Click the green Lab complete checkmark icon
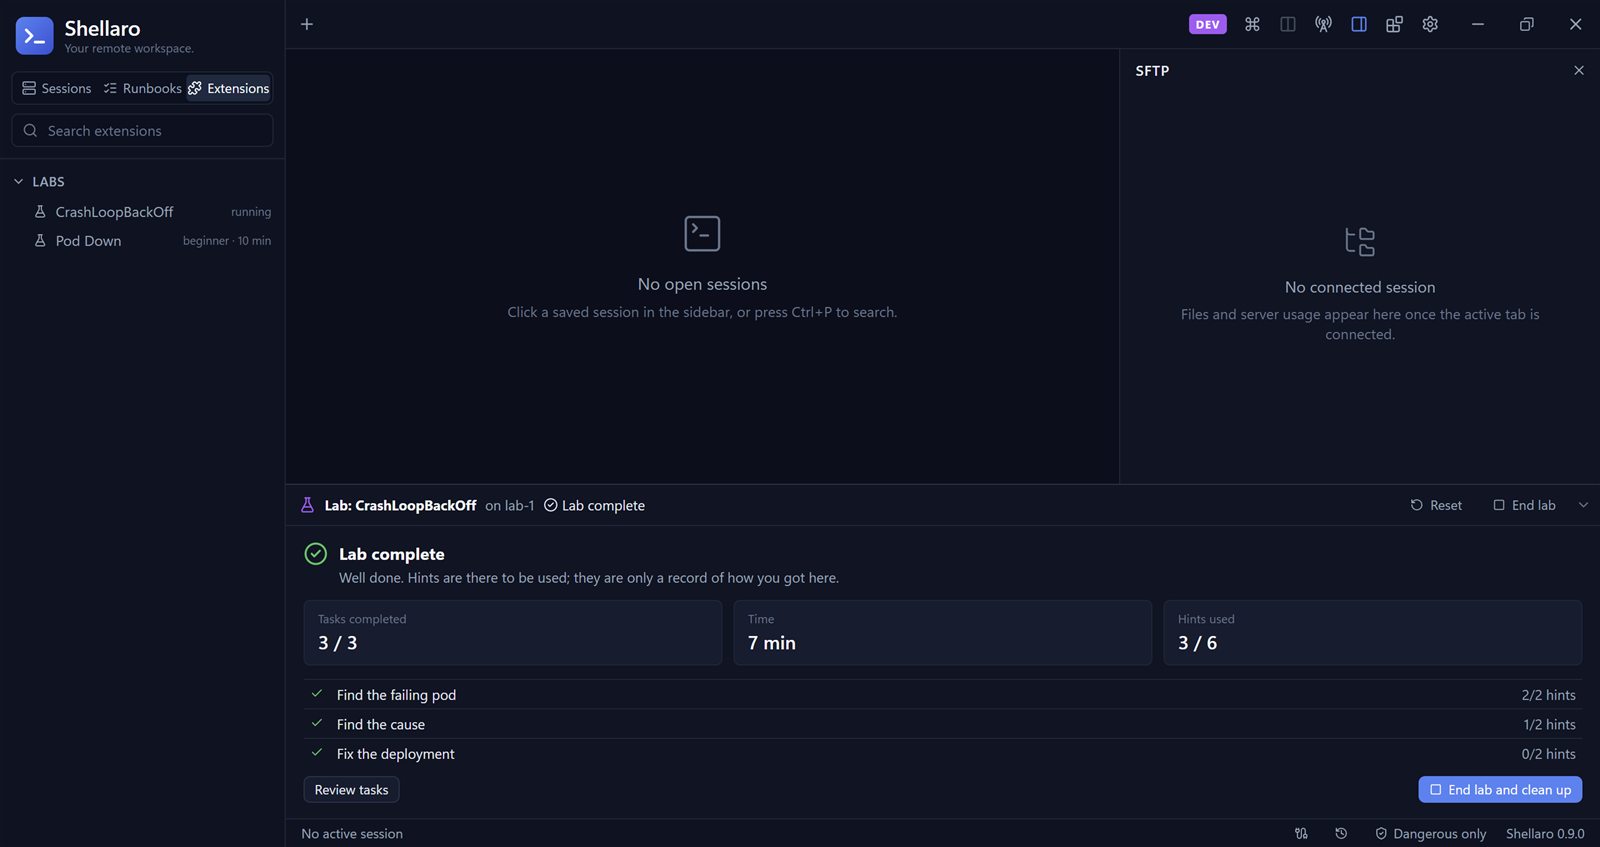 (x=315, y=554)
